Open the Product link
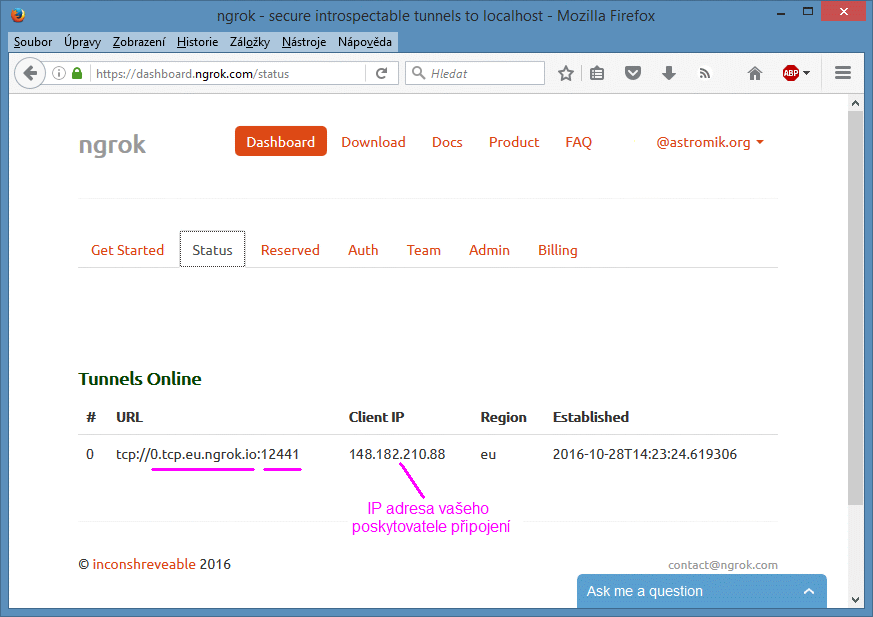This screenshot has height=617, width=873. coord(514,142)
